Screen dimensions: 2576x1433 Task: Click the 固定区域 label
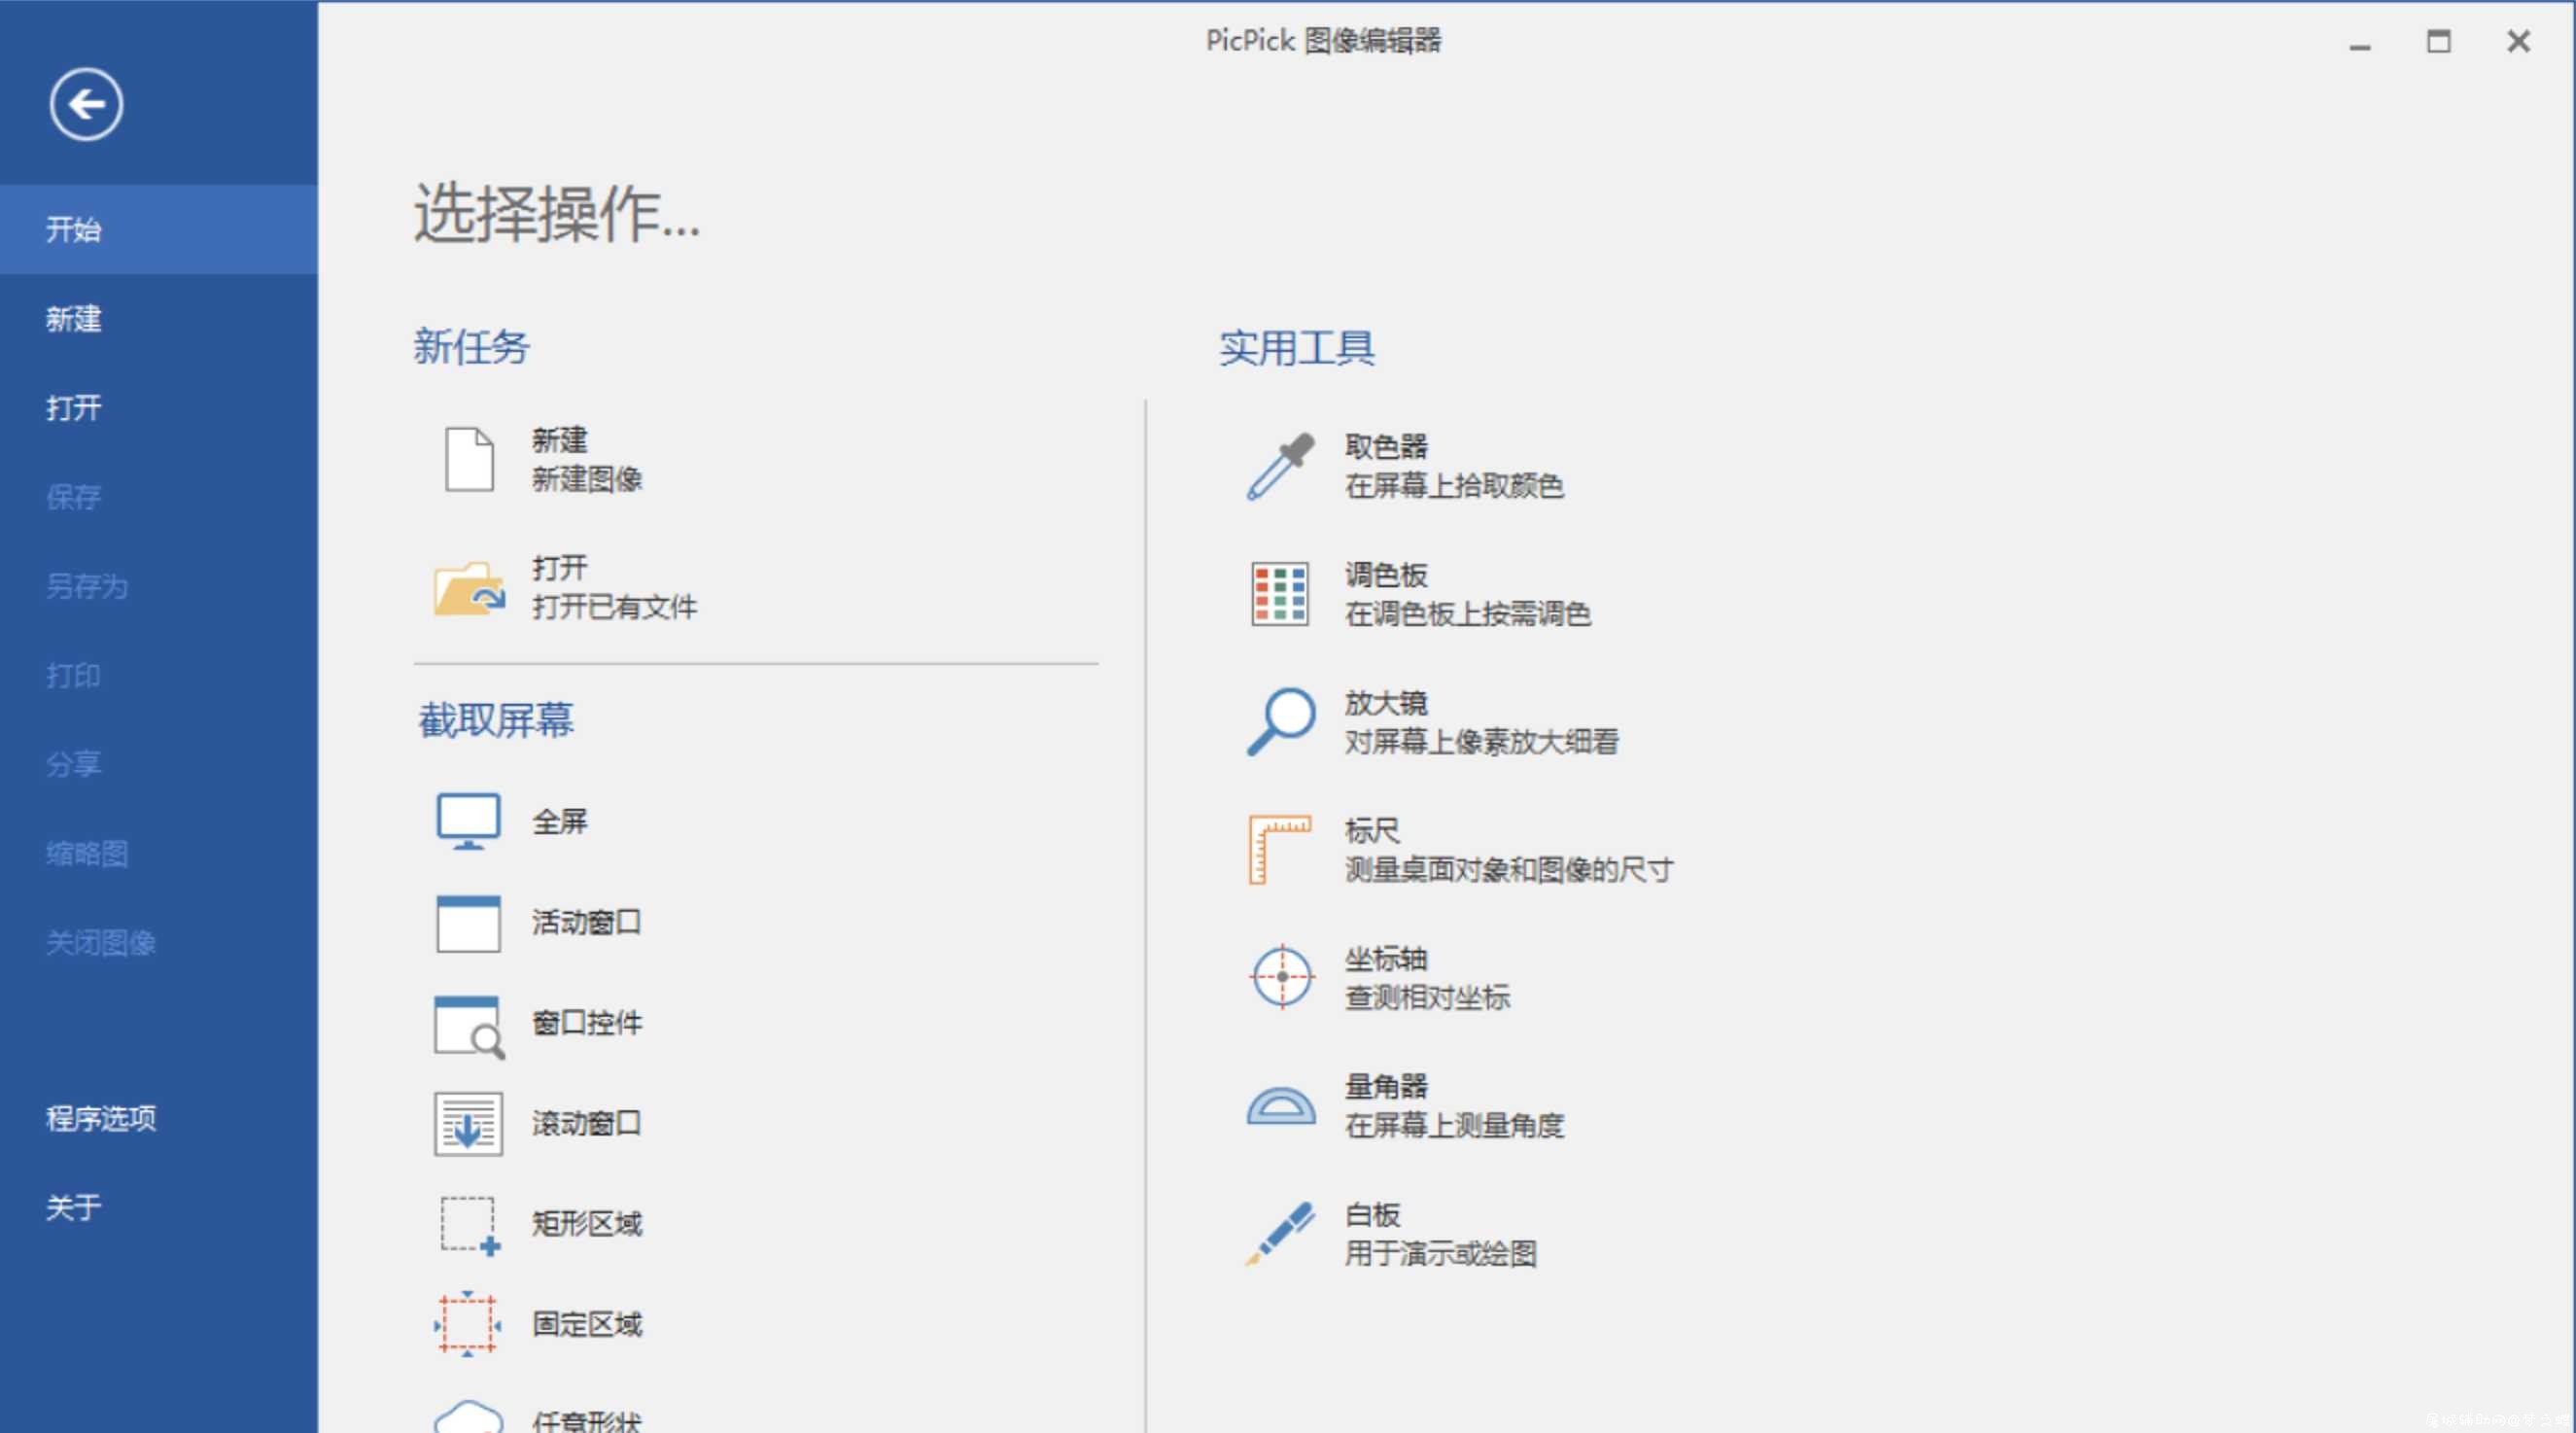click(x=587, y=1324)
